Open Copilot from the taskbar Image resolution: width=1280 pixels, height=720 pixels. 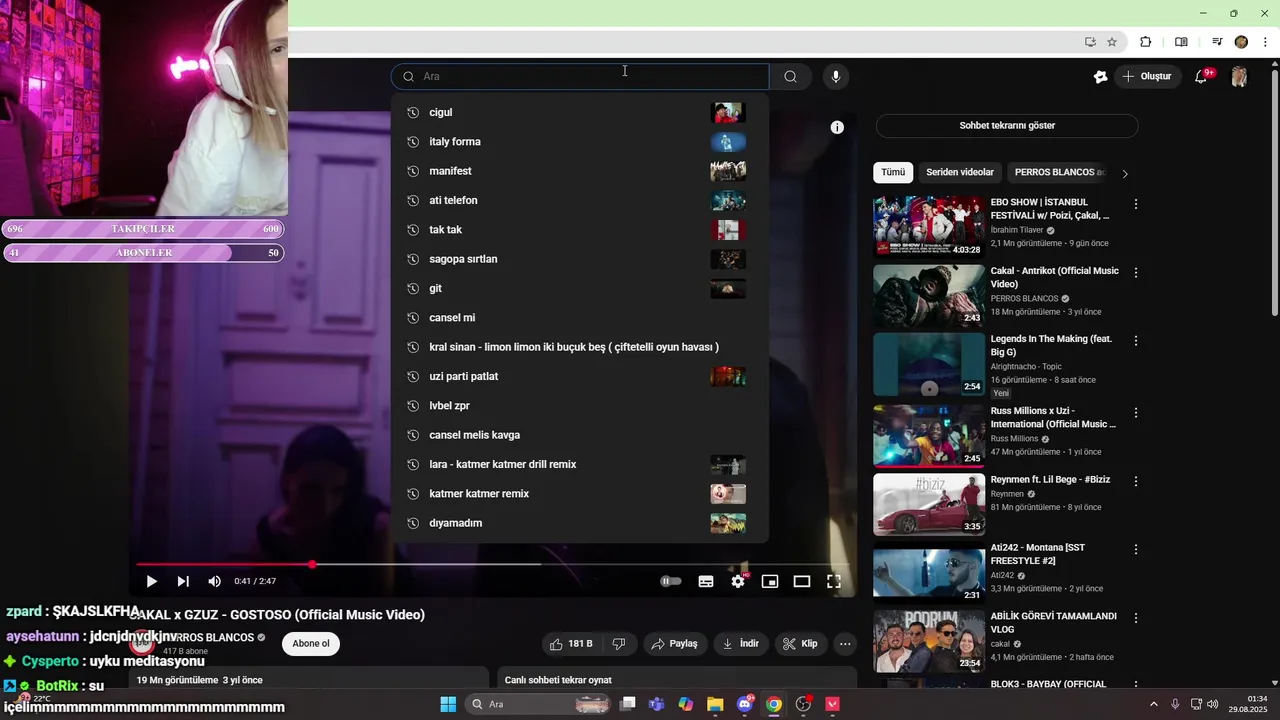coord(686,704)
